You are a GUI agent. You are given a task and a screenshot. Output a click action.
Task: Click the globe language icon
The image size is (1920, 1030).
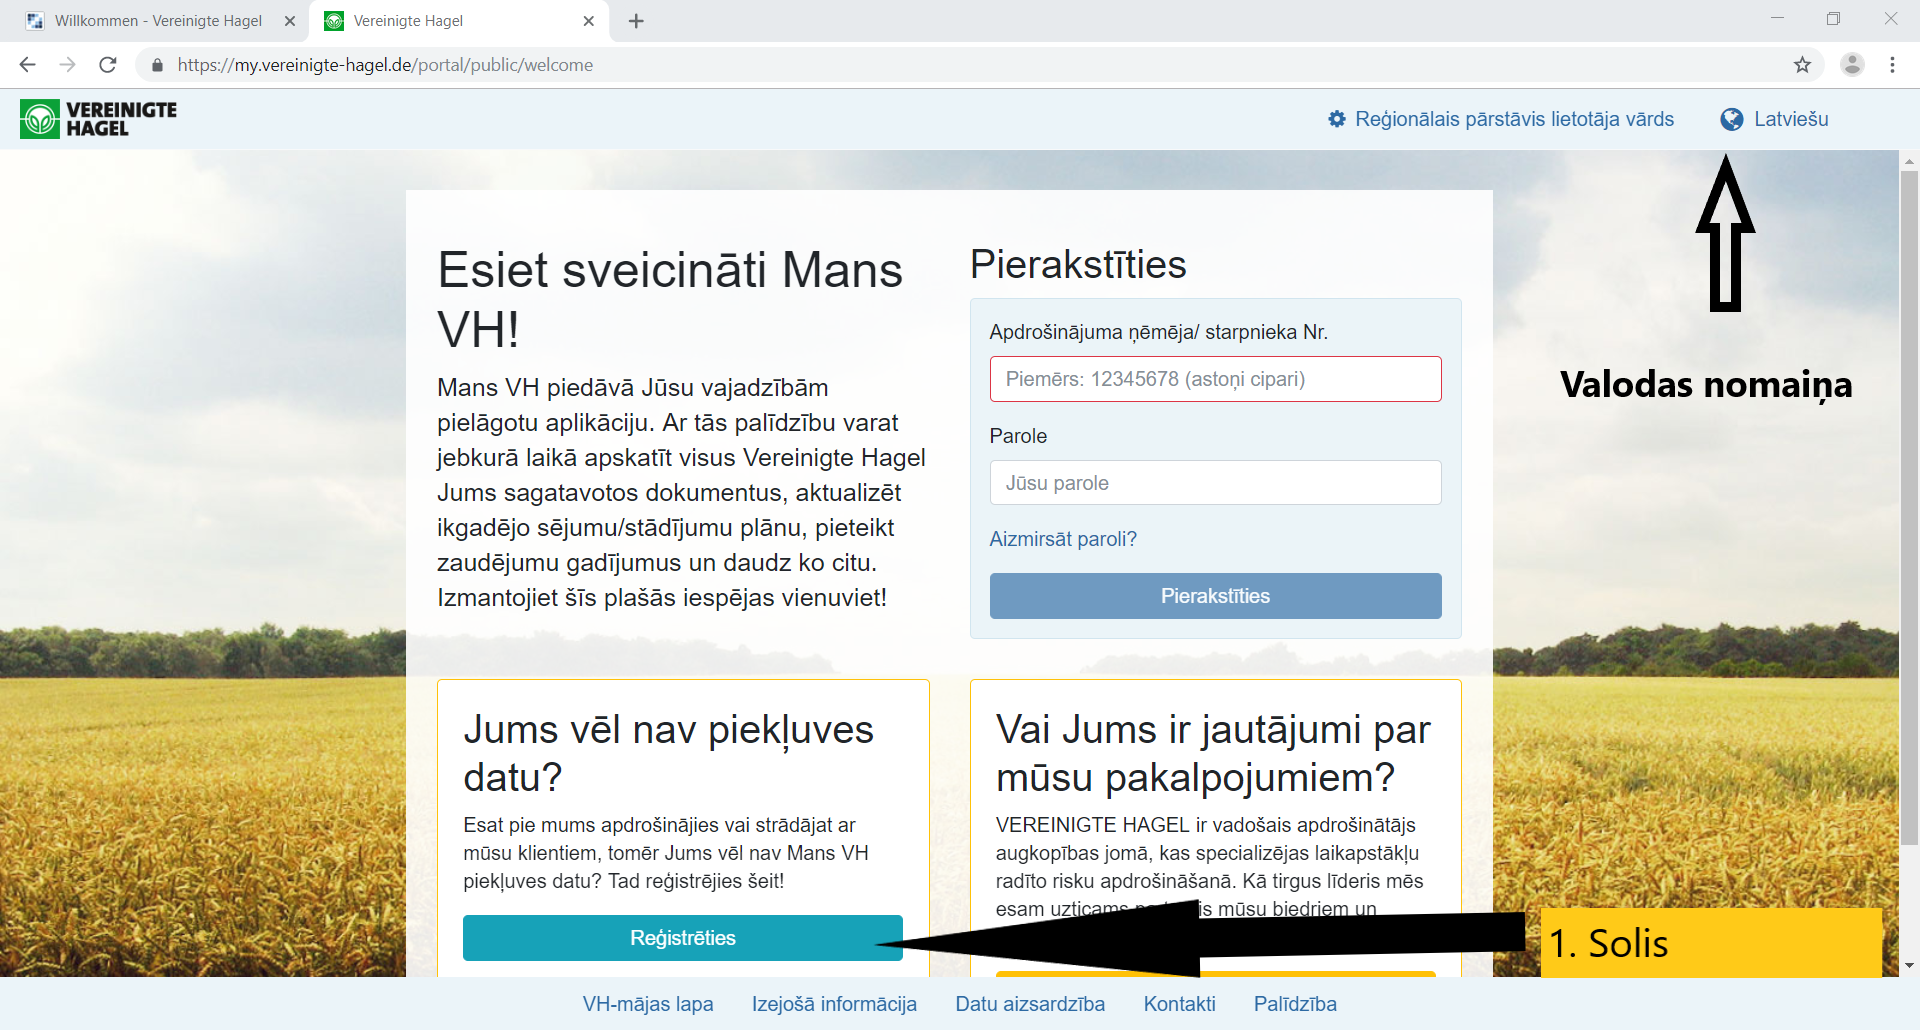tap(1732, 120)
